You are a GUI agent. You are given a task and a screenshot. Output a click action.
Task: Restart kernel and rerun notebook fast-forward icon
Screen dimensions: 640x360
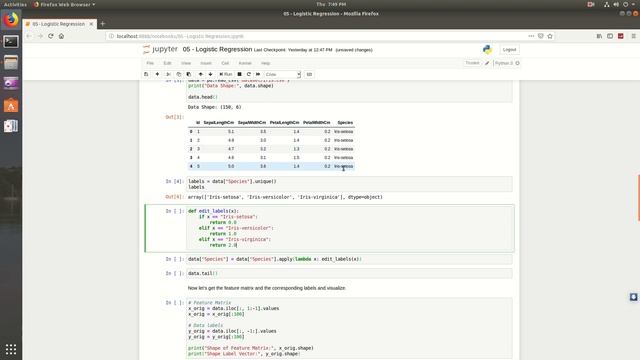(258, 74)
